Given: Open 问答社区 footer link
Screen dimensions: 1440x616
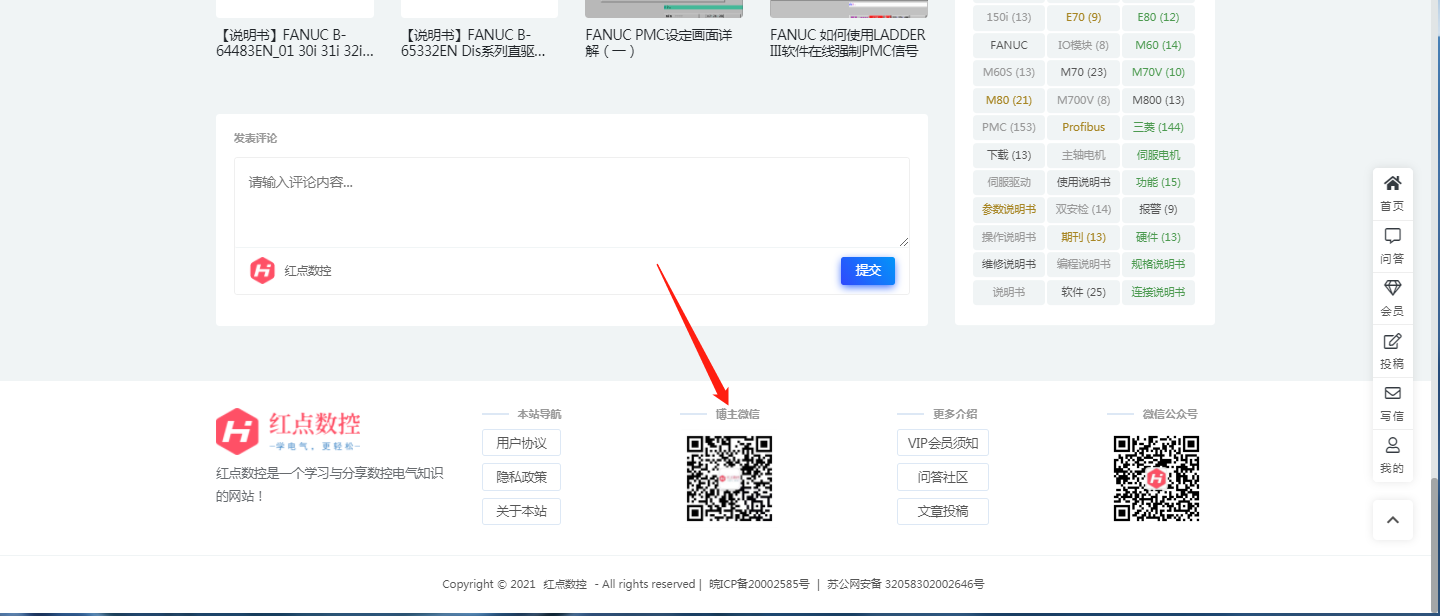Looking at the screenshot, I should [x=943, y=477].
